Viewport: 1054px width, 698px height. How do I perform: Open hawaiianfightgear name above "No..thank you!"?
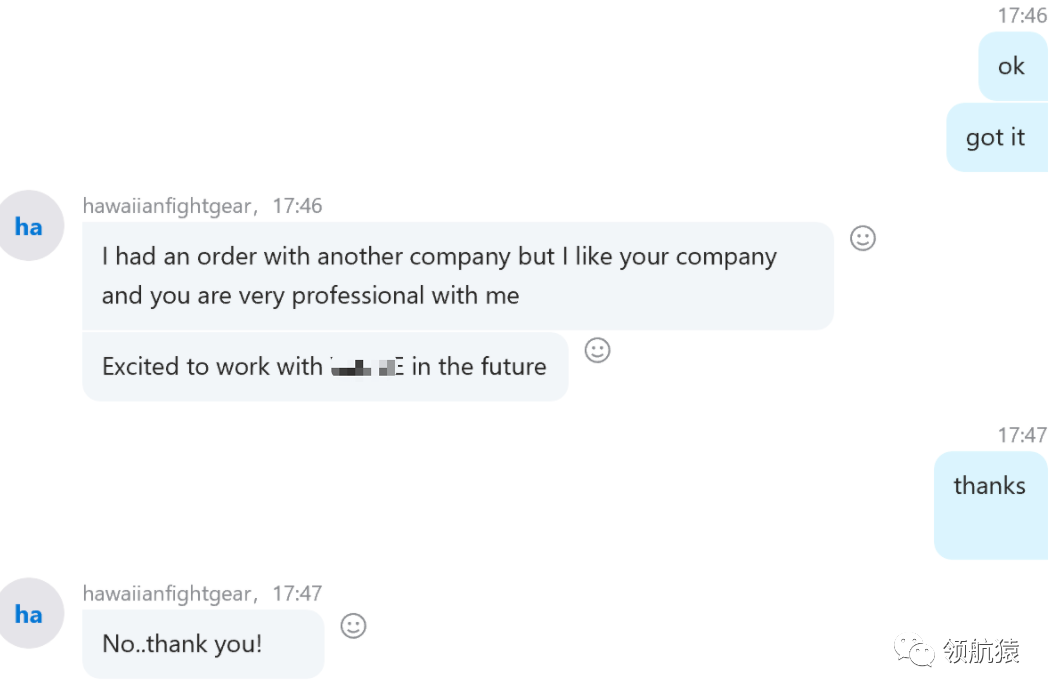pyautogui.click(x=166, y=594)
